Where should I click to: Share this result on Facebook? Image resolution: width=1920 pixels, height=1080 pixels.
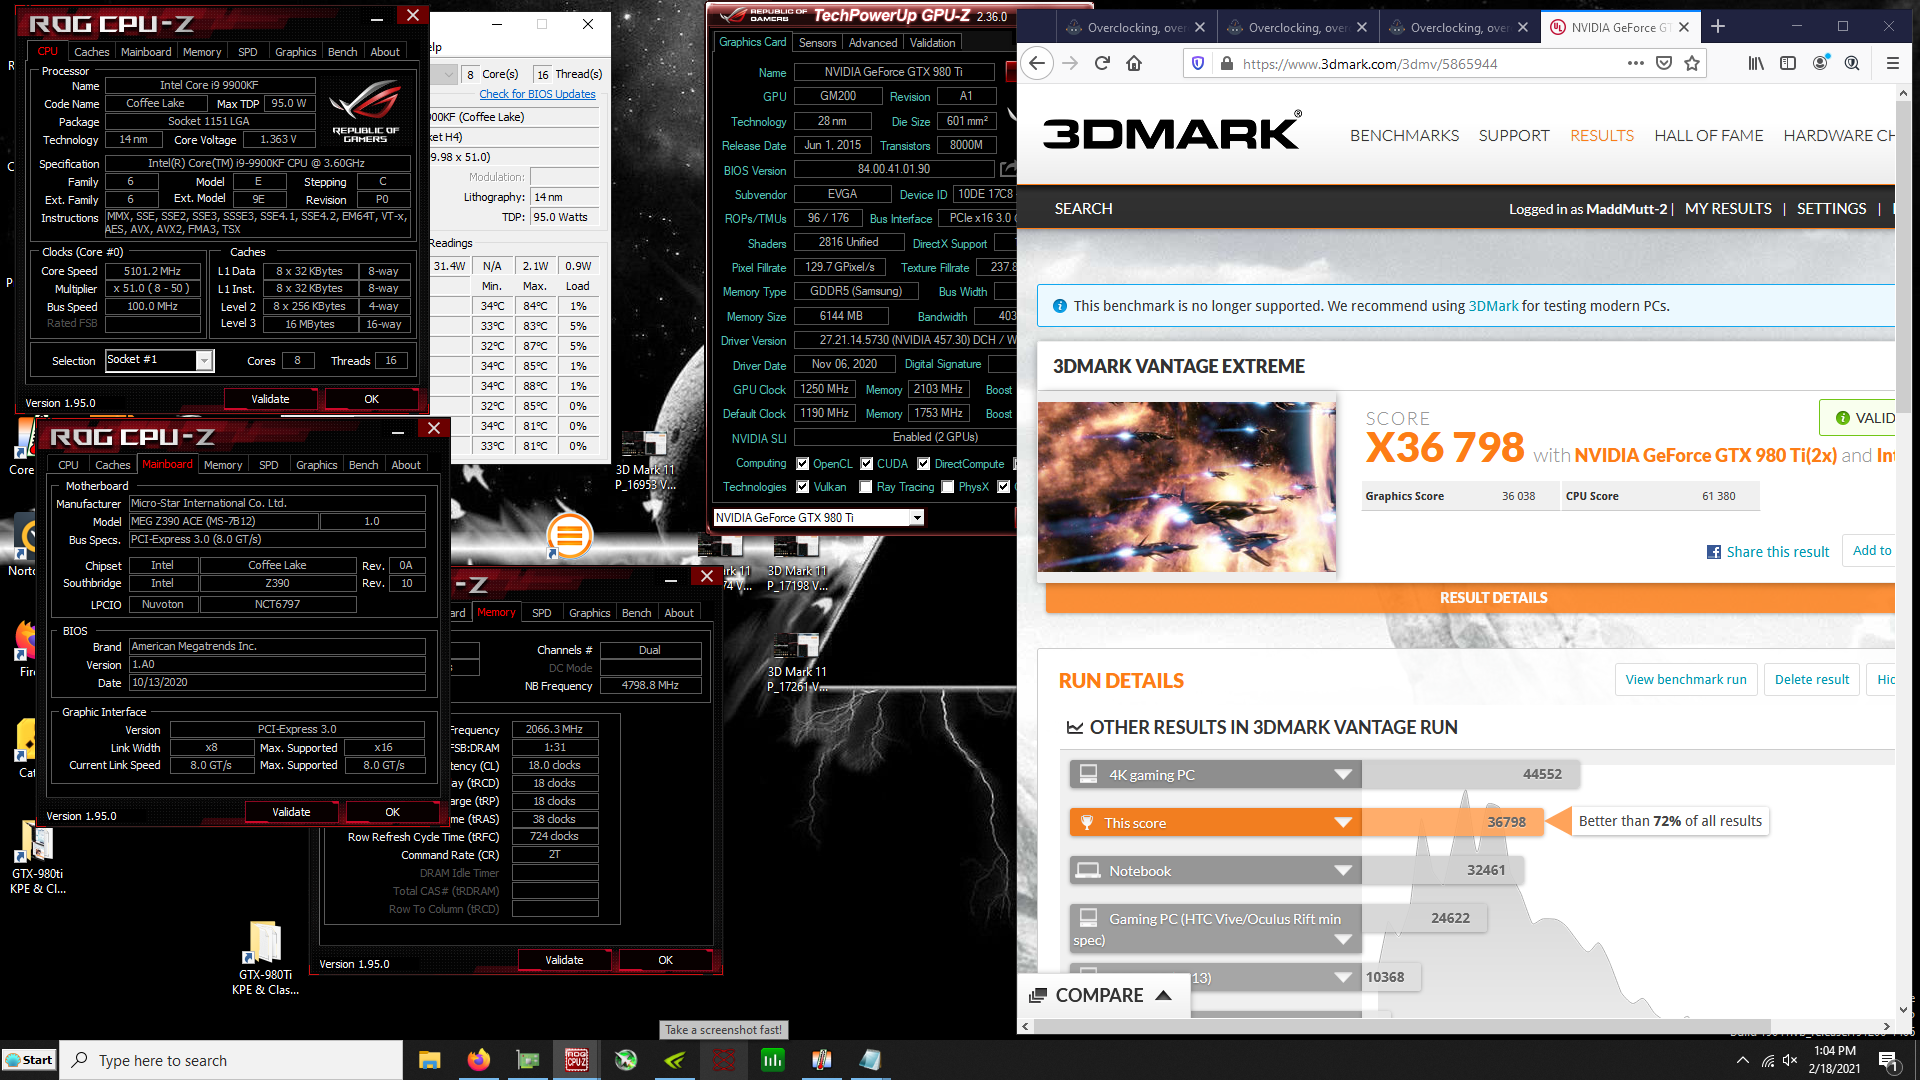1768,552
